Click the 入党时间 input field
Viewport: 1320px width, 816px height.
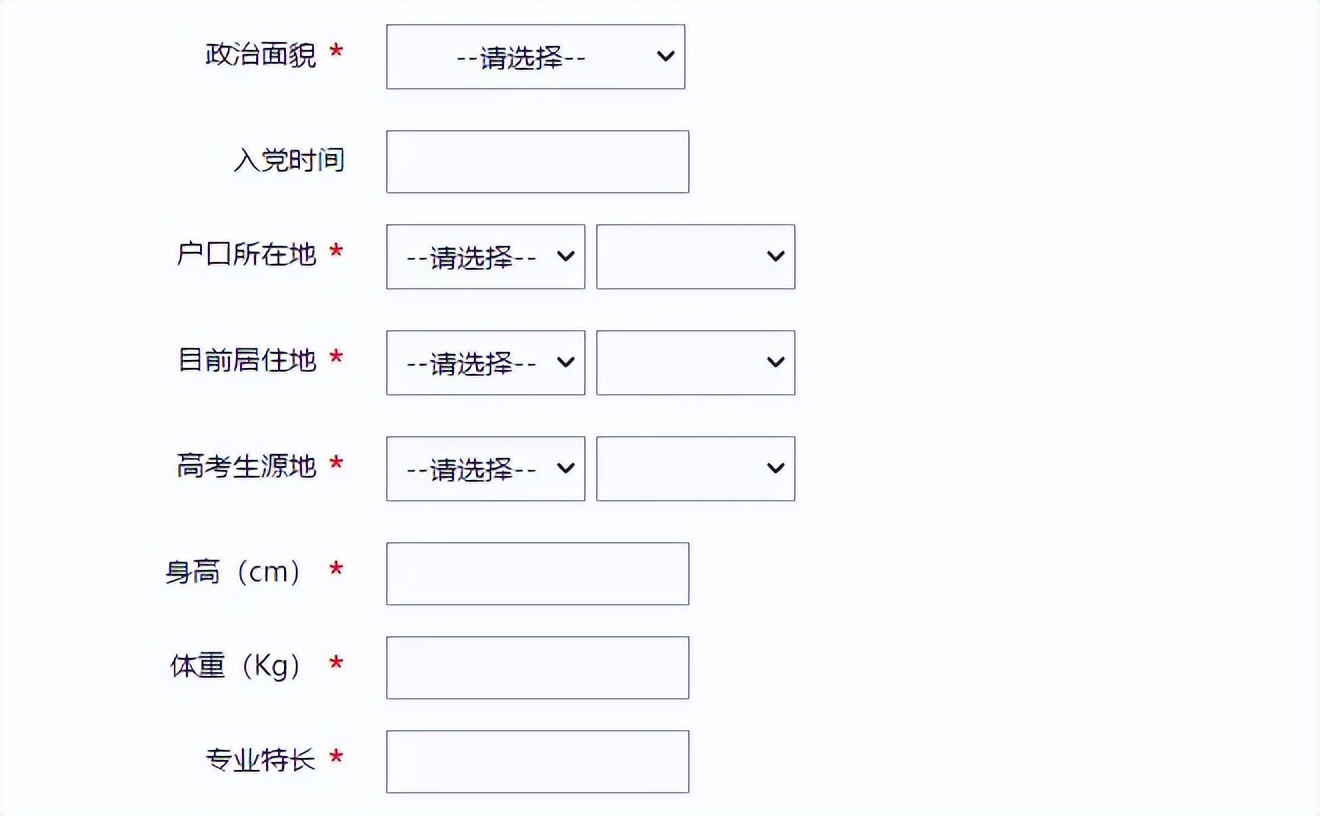pos(537,161)
